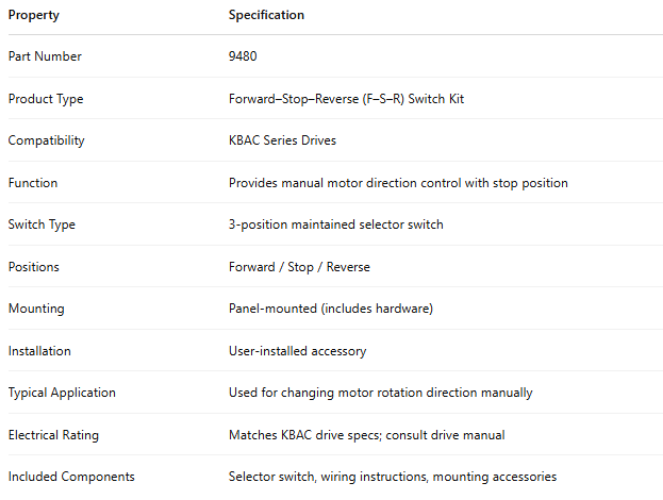
Task: Click the Specification column header
Action: 266,15
